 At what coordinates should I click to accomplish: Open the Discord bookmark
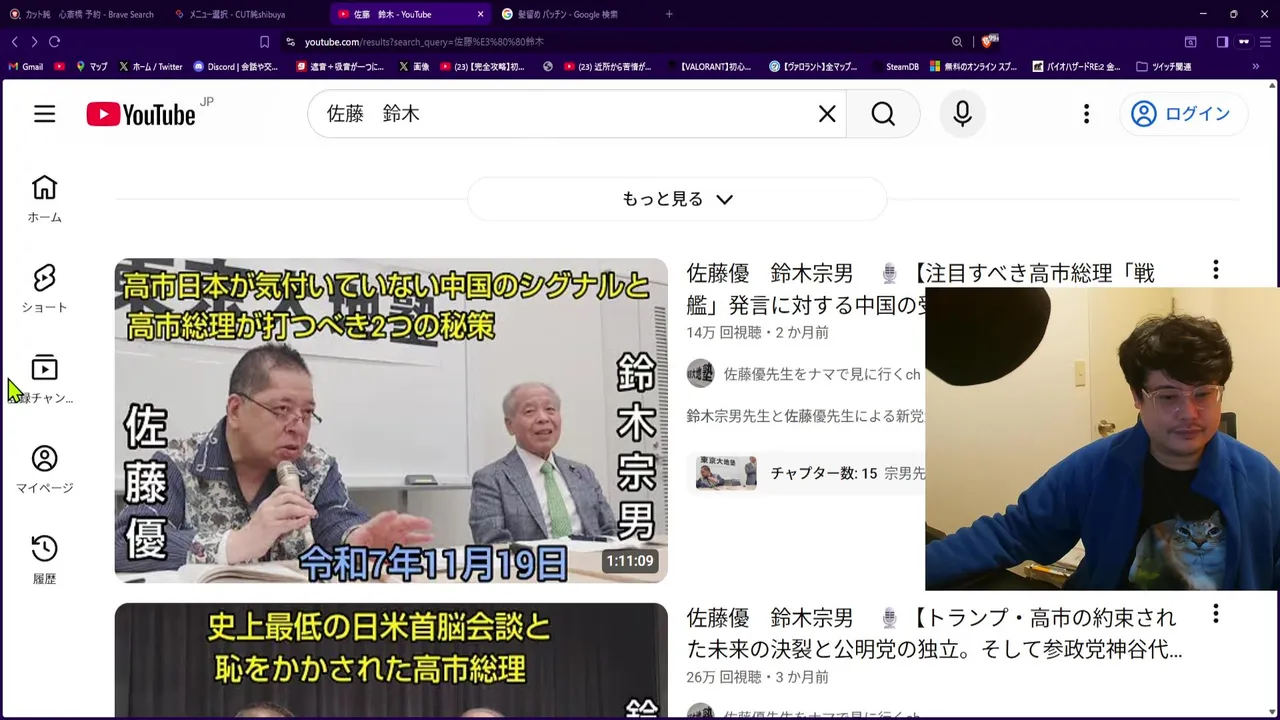[236, 67]
